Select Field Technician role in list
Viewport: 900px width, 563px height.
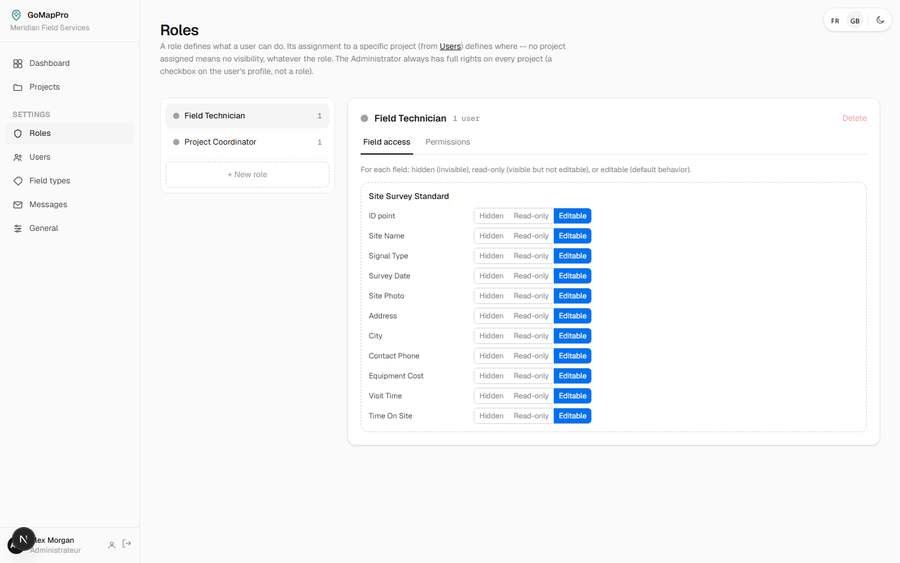tap(247, 116)
